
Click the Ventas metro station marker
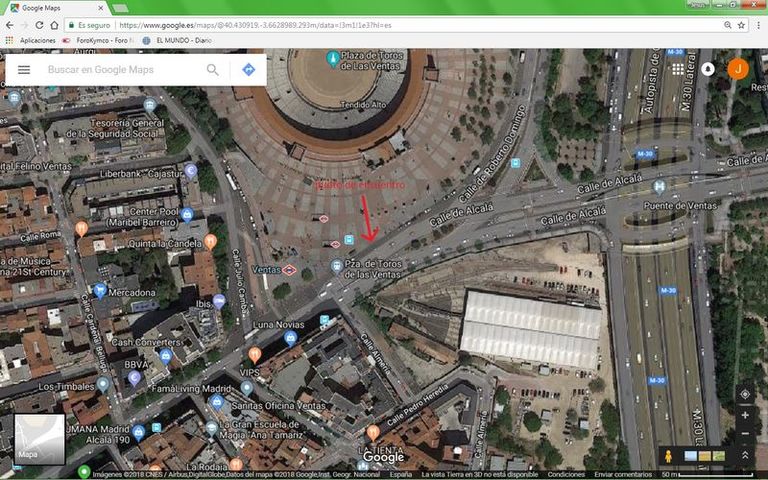pos(288,269)
